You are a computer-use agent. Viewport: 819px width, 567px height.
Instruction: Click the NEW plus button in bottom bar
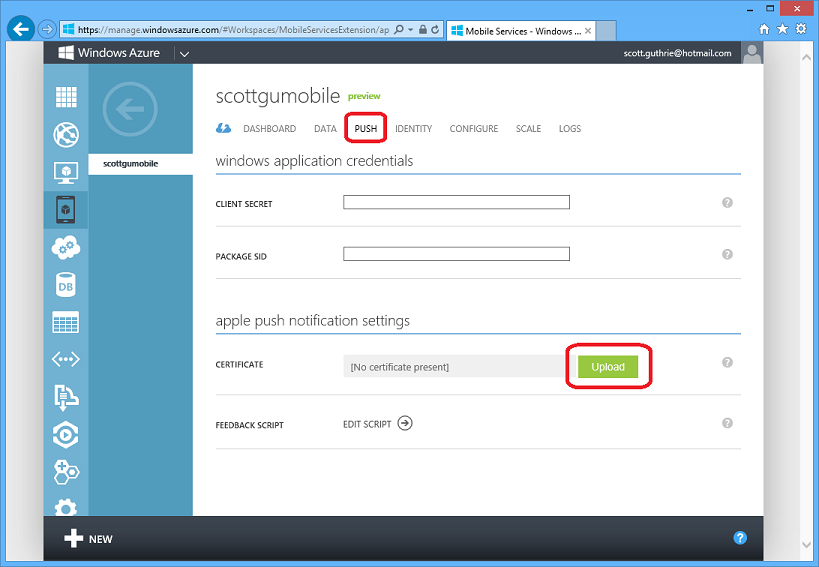tap(88, 539)
